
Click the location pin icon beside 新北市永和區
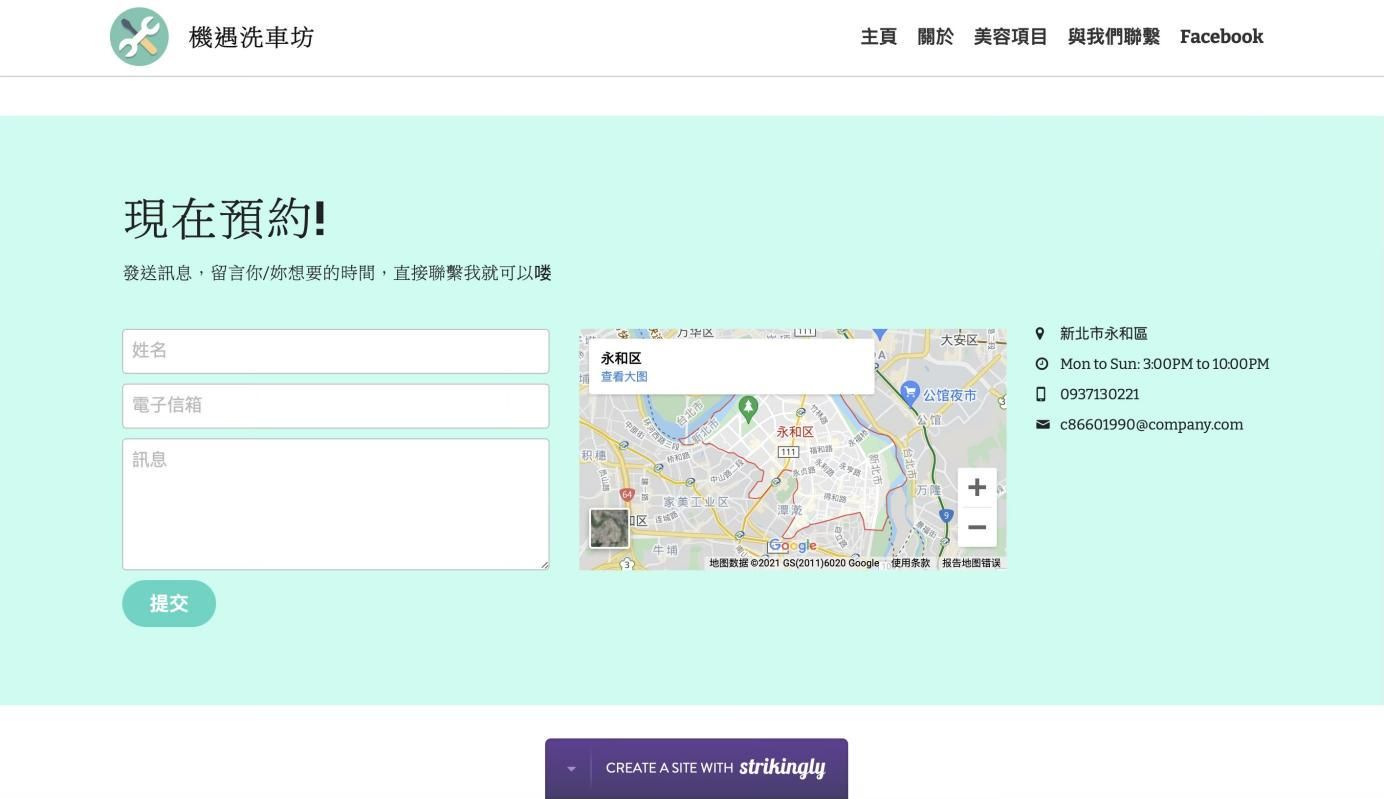coord(1041,333)
